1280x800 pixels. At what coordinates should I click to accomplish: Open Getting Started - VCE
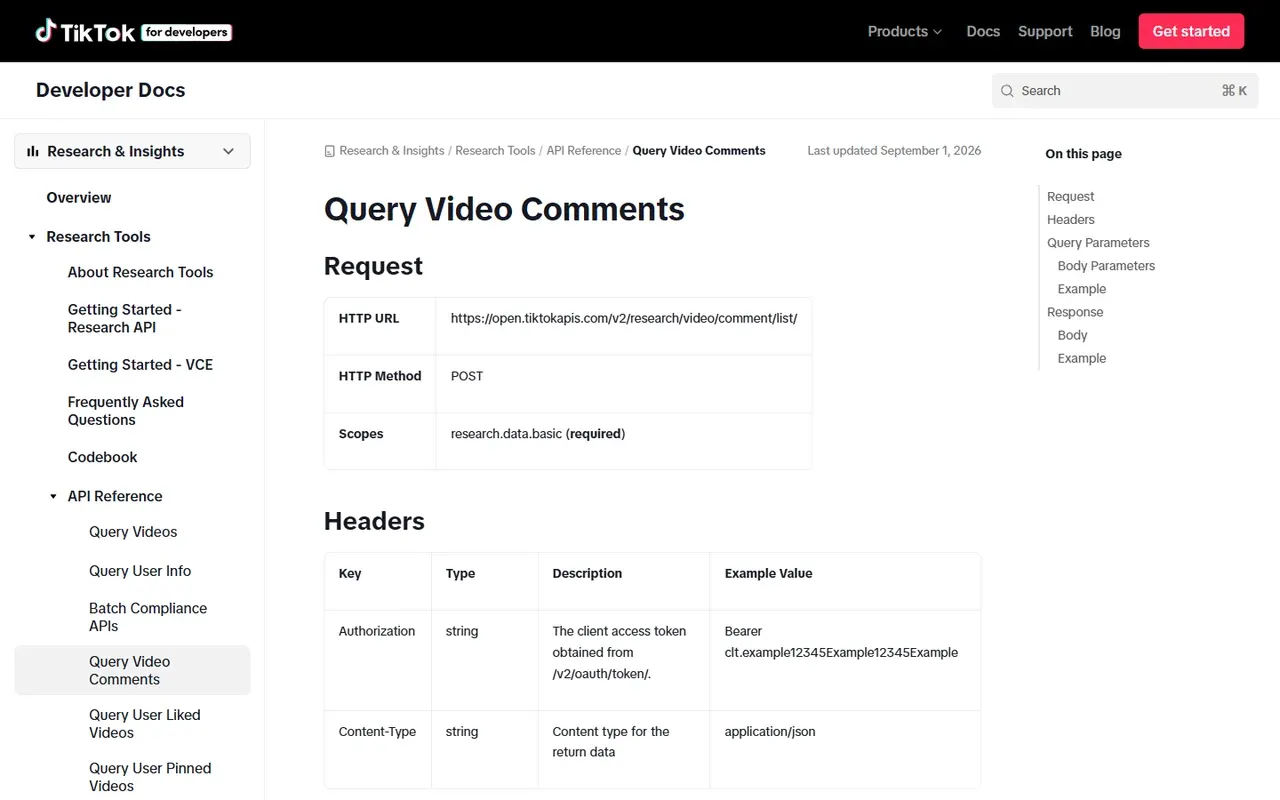click(140, 365)
